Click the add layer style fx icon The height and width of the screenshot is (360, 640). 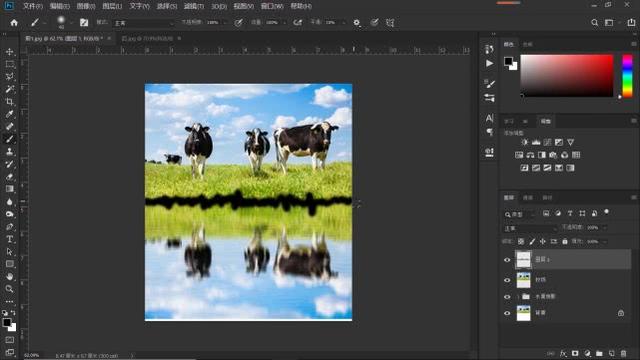point(563,353)
